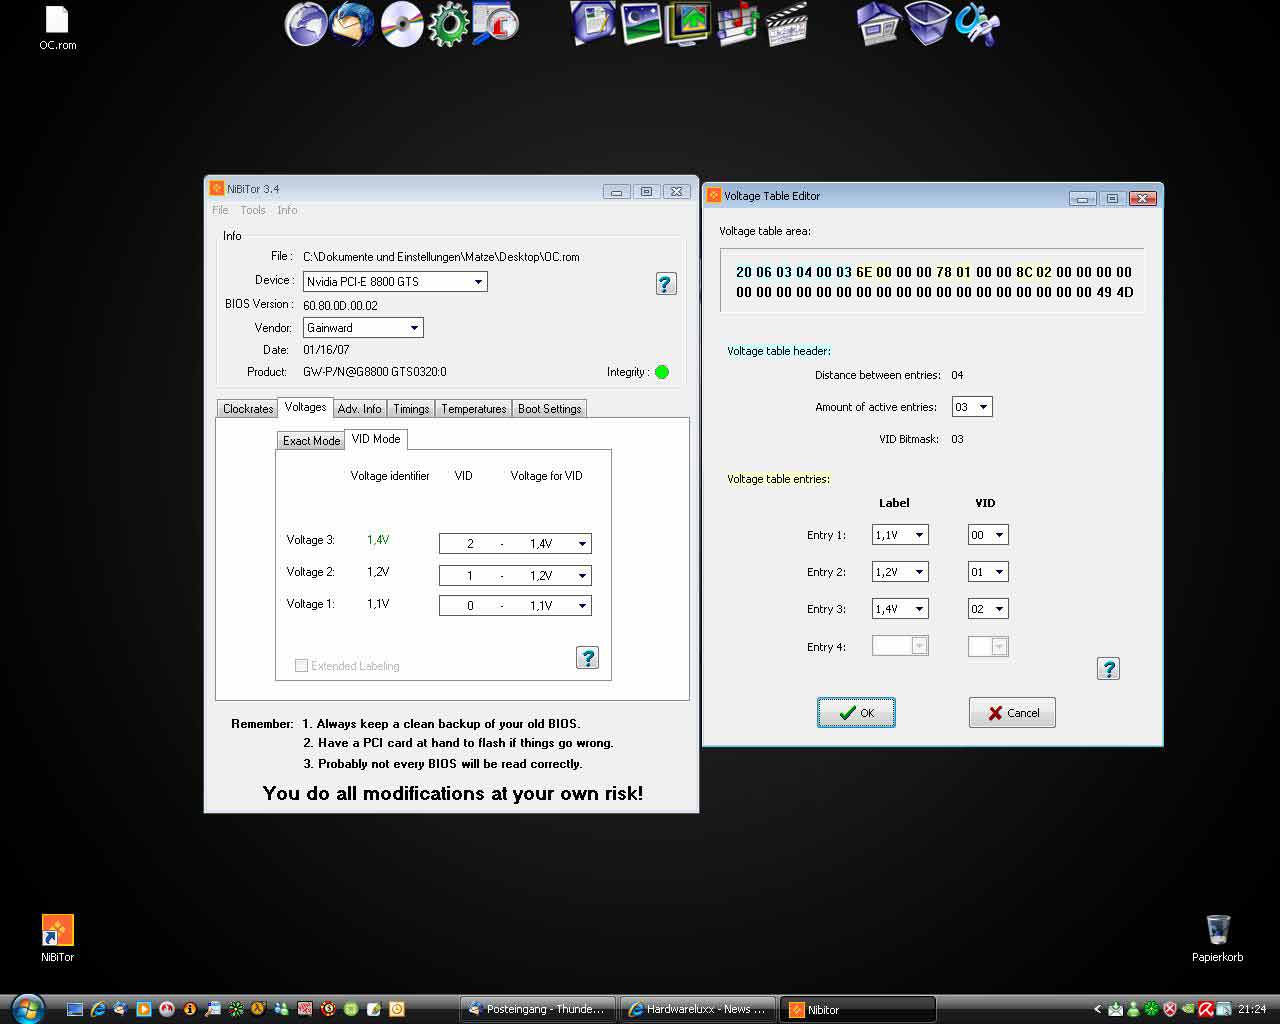This screenshot has height=1024, width=1280.
Task: Open Entry 3 VID dropdown 02
Action: [x=988, y=609]
